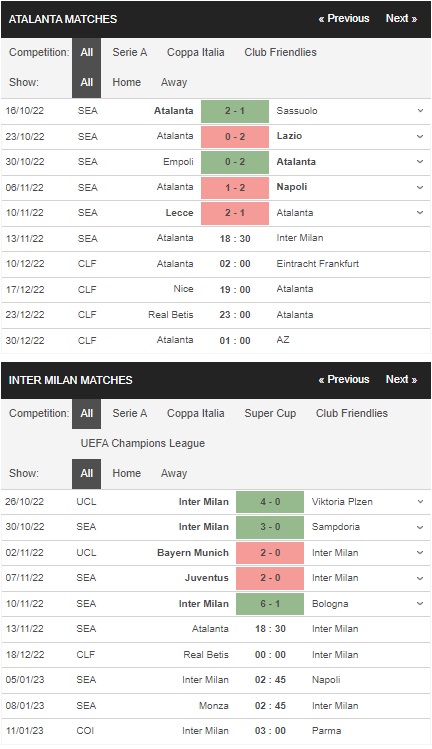
Task: Expand the Atalanta vs Lazio match details
Action: 420,136
